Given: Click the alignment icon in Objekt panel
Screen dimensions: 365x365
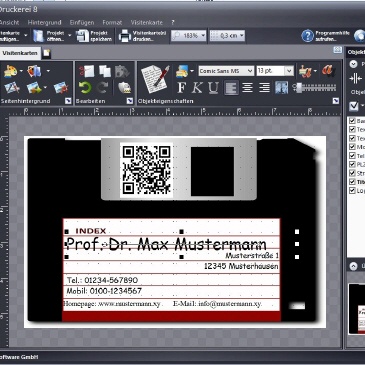Looking at the screenshot, I should click(x=355, y=79).
